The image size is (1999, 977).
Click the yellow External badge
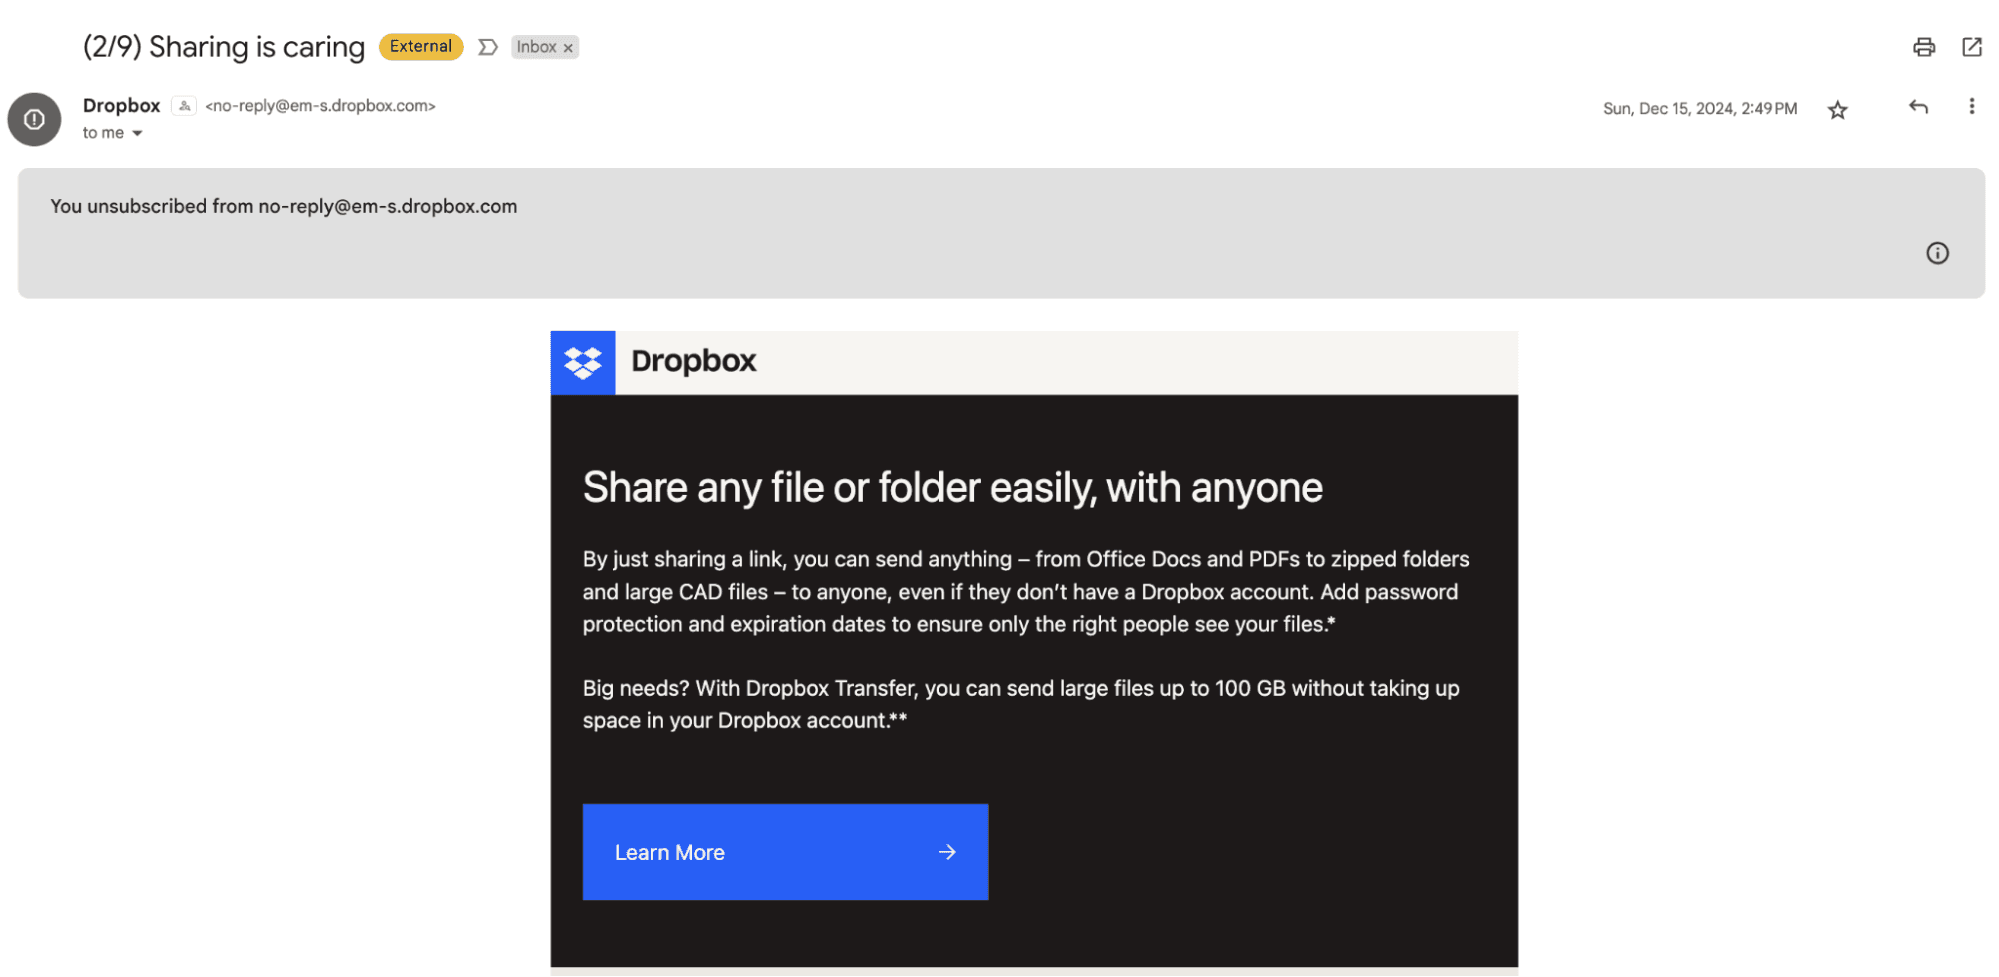(x=420, y=46)
